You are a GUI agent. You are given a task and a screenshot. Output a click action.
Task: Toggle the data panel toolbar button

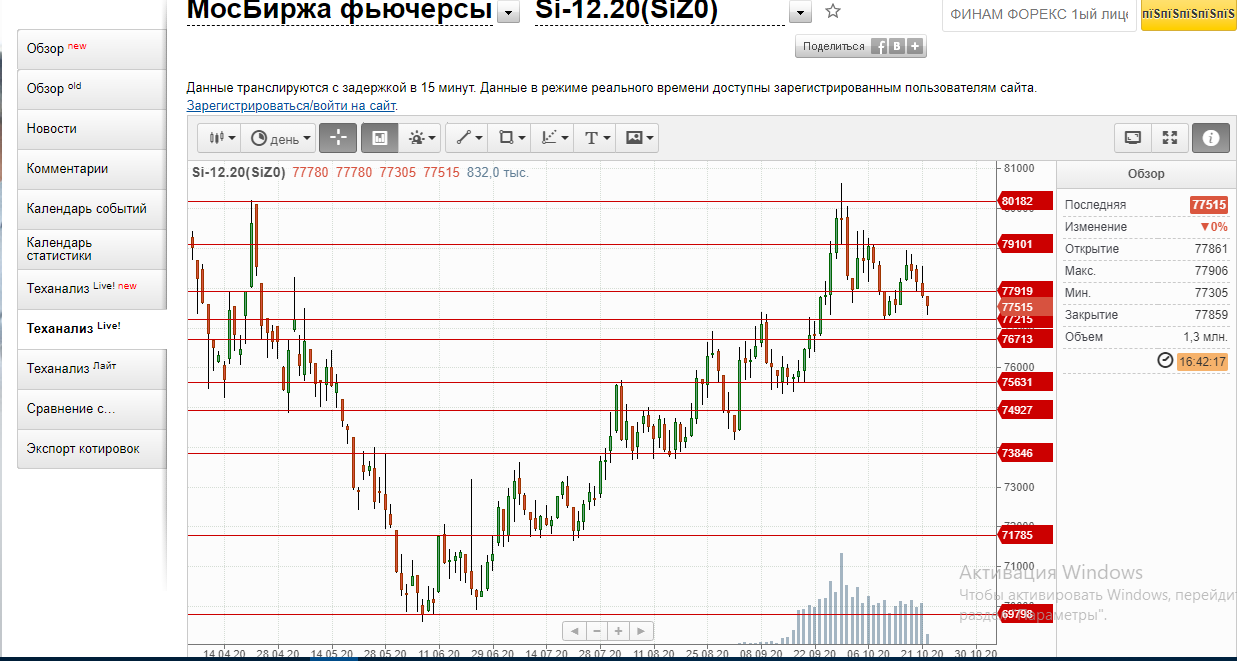tap(379, 138)
